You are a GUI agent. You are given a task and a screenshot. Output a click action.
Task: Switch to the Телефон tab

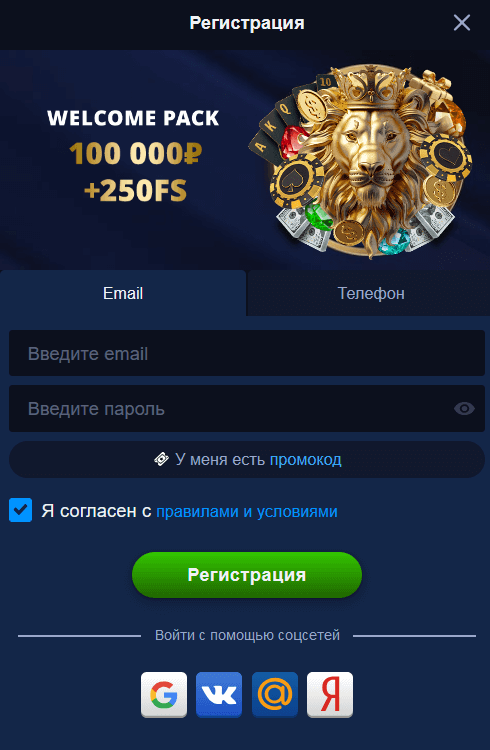click(x=370, y=293)
